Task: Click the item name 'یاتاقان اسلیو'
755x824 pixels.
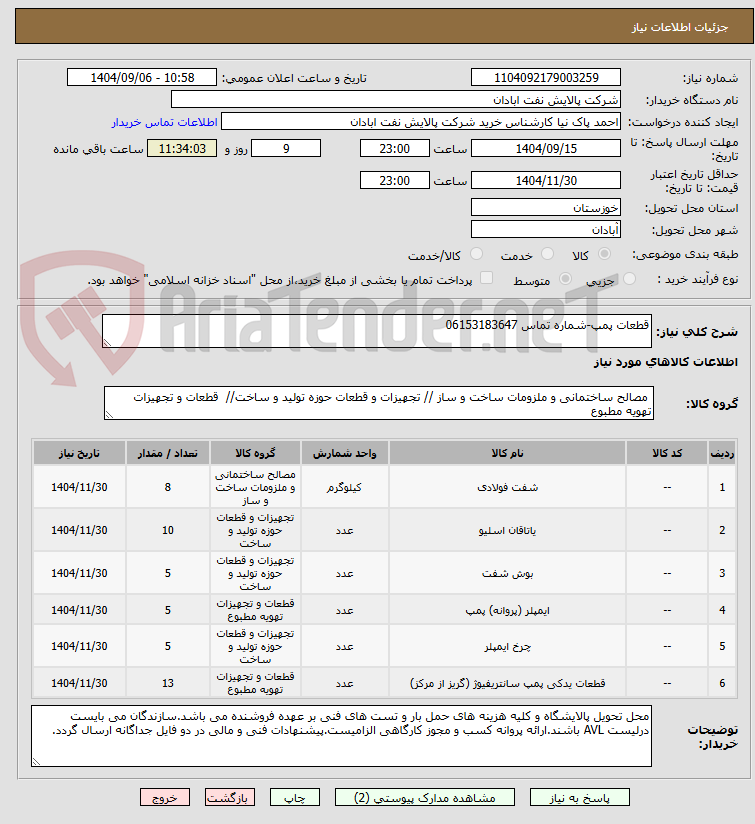Action: tap(507, 530)
